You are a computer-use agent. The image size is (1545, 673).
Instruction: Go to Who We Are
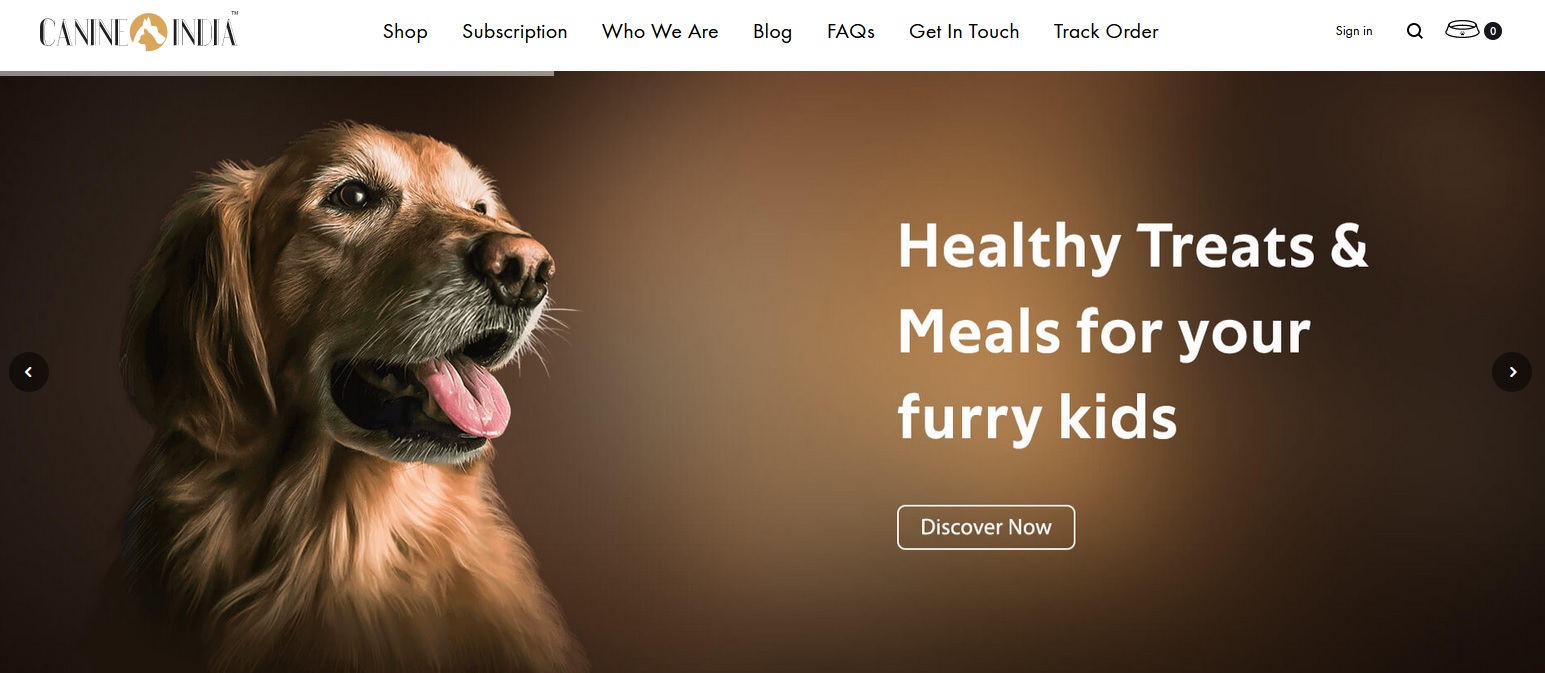[x=660, y=31]
